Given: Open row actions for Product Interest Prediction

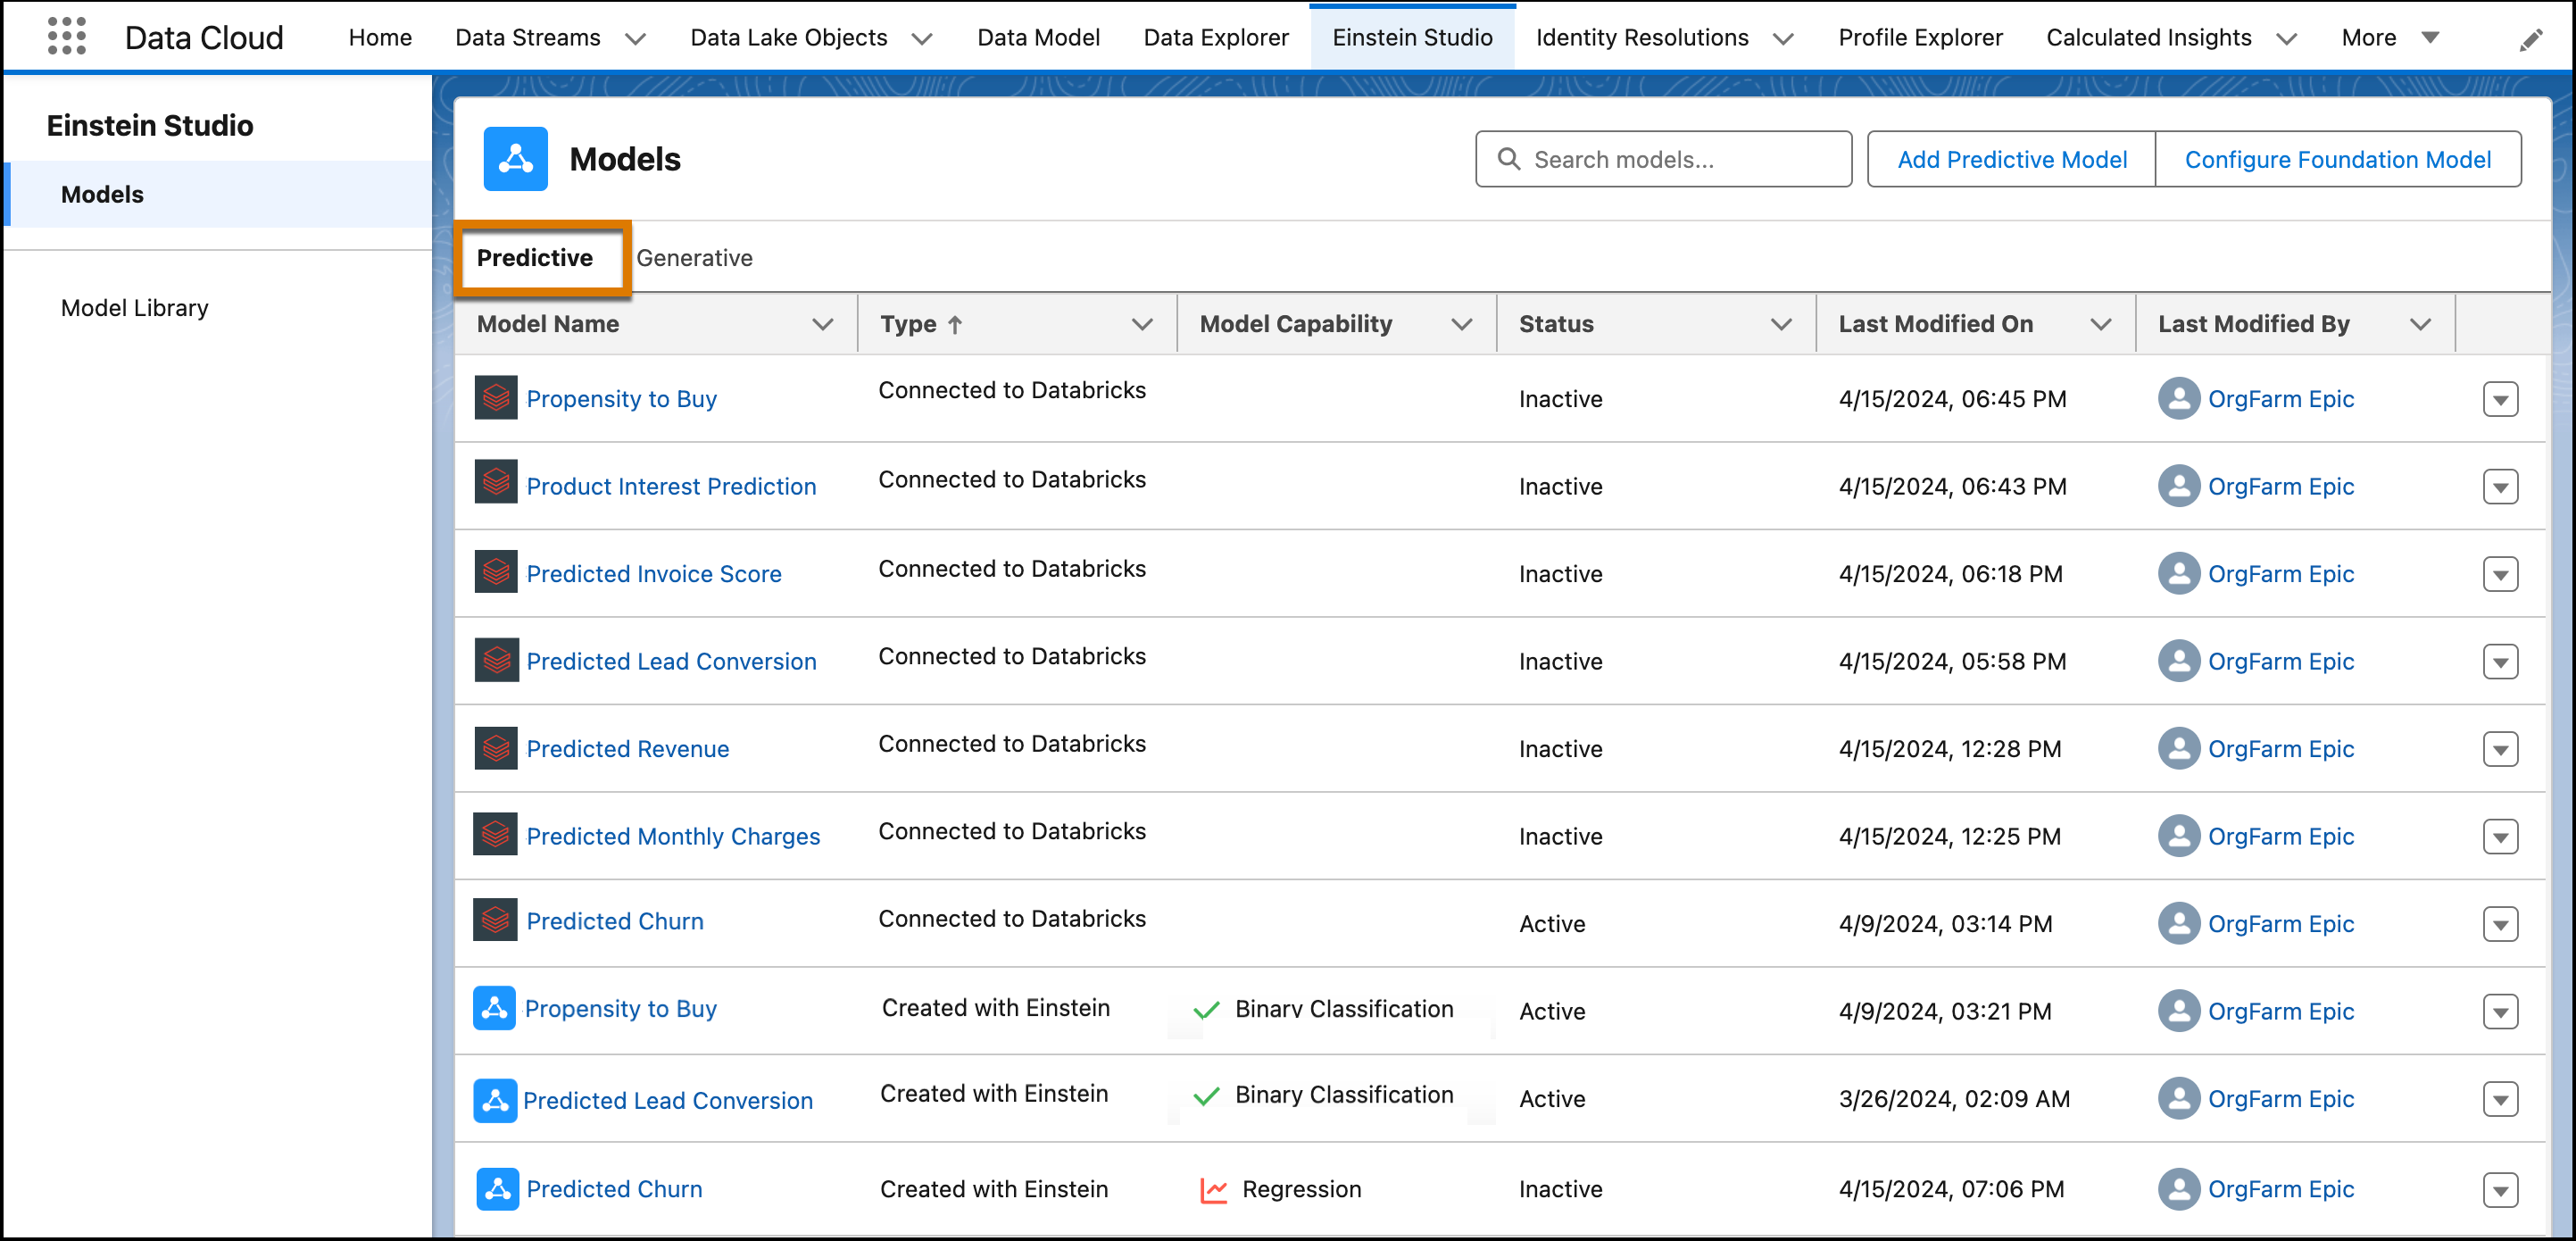Looking at the screenshot, I should (x=2500, y=487).
